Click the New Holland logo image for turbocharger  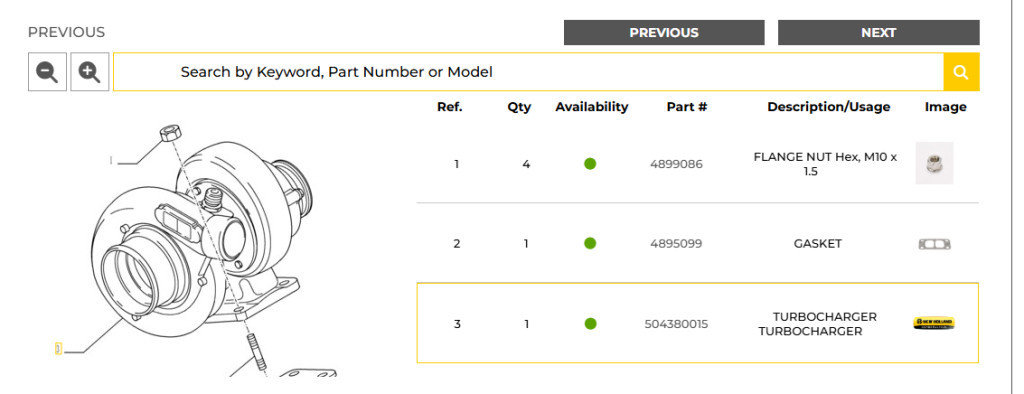click(x=934, y=323)
